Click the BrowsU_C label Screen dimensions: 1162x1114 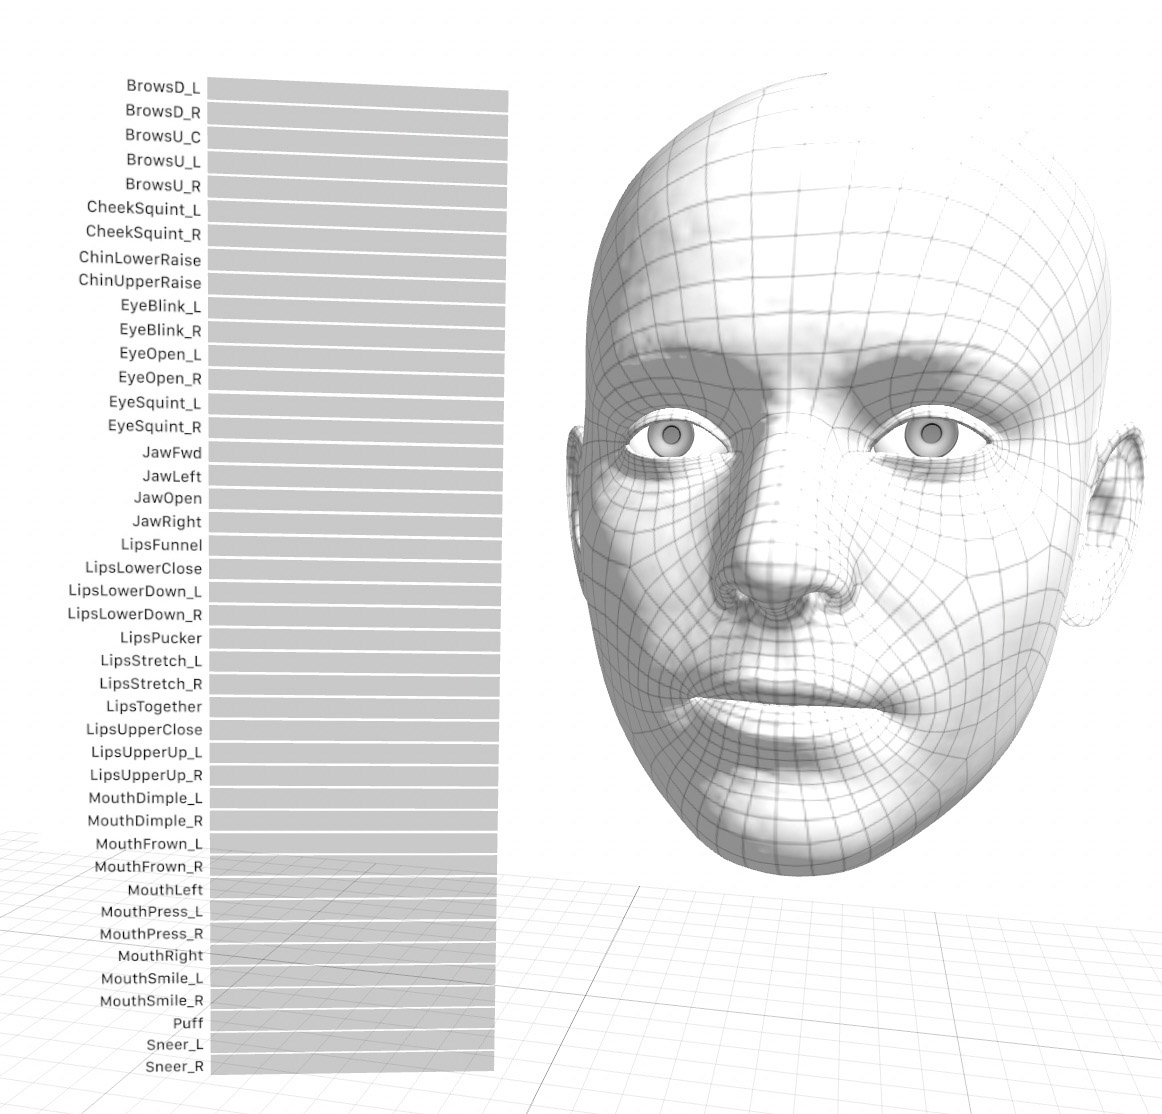click(x=163, y=136)
